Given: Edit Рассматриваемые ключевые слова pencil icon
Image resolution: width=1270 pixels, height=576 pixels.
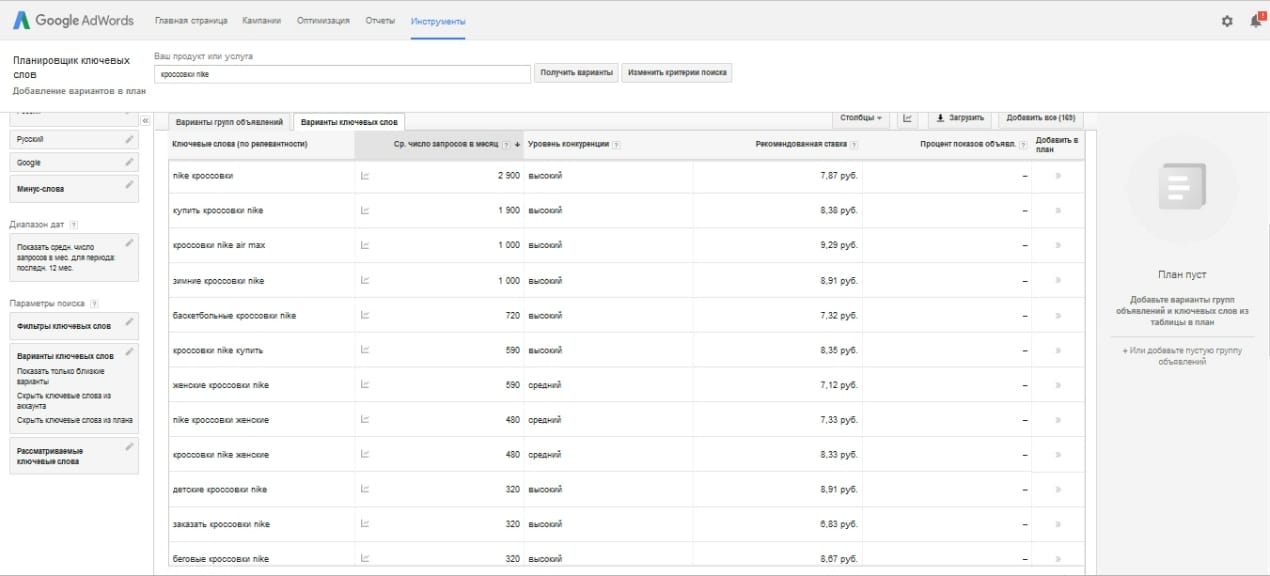Looking at the screenshot, I should [129, 447].
